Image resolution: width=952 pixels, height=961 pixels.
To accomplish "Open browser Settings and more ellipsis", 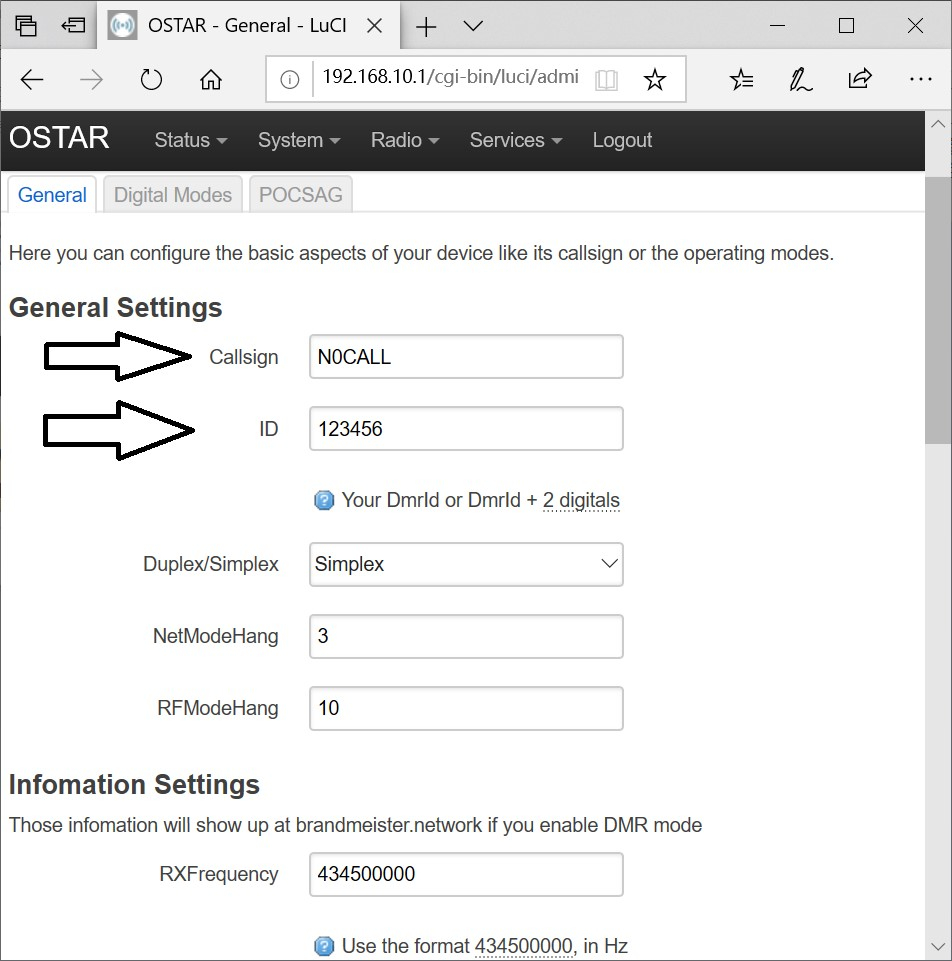I will 920,80.
